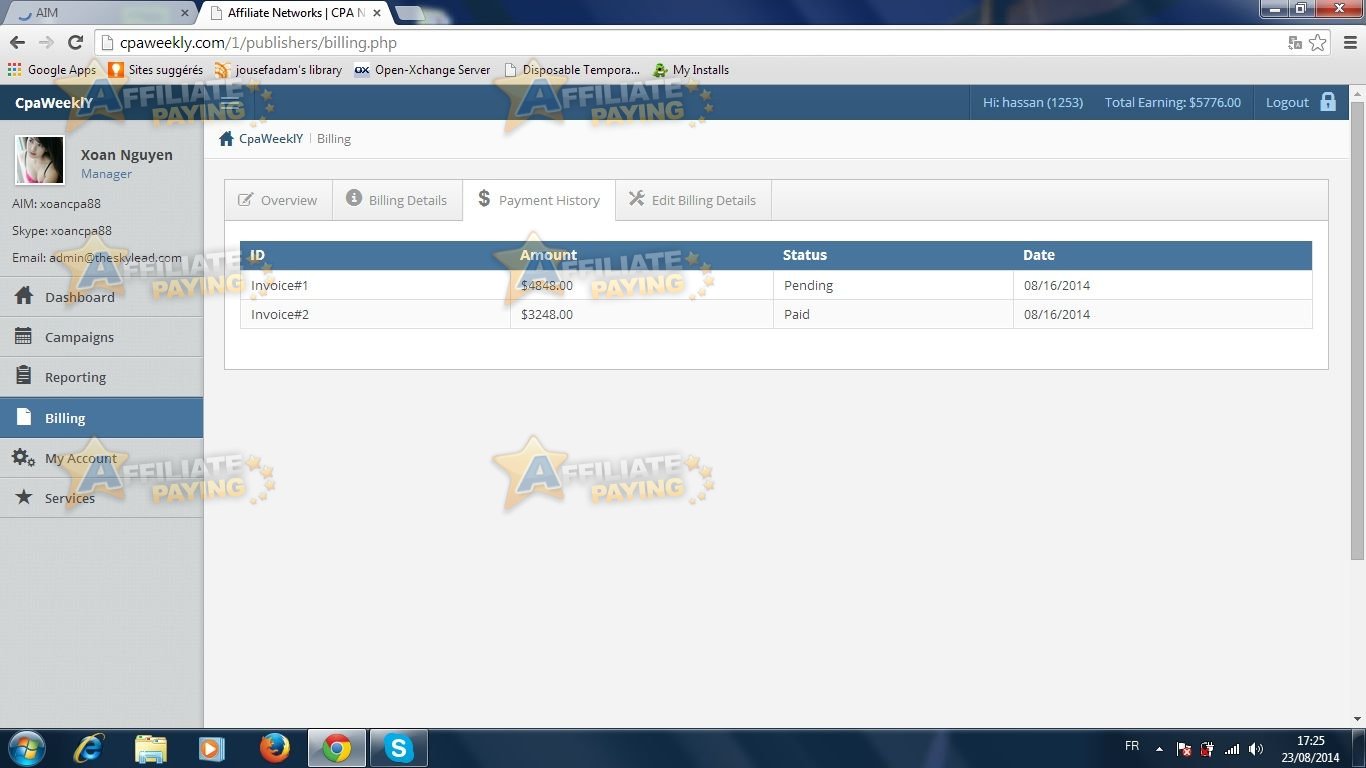Open the My Installs bookmark

pyautogui.click(x=691, y=70)
